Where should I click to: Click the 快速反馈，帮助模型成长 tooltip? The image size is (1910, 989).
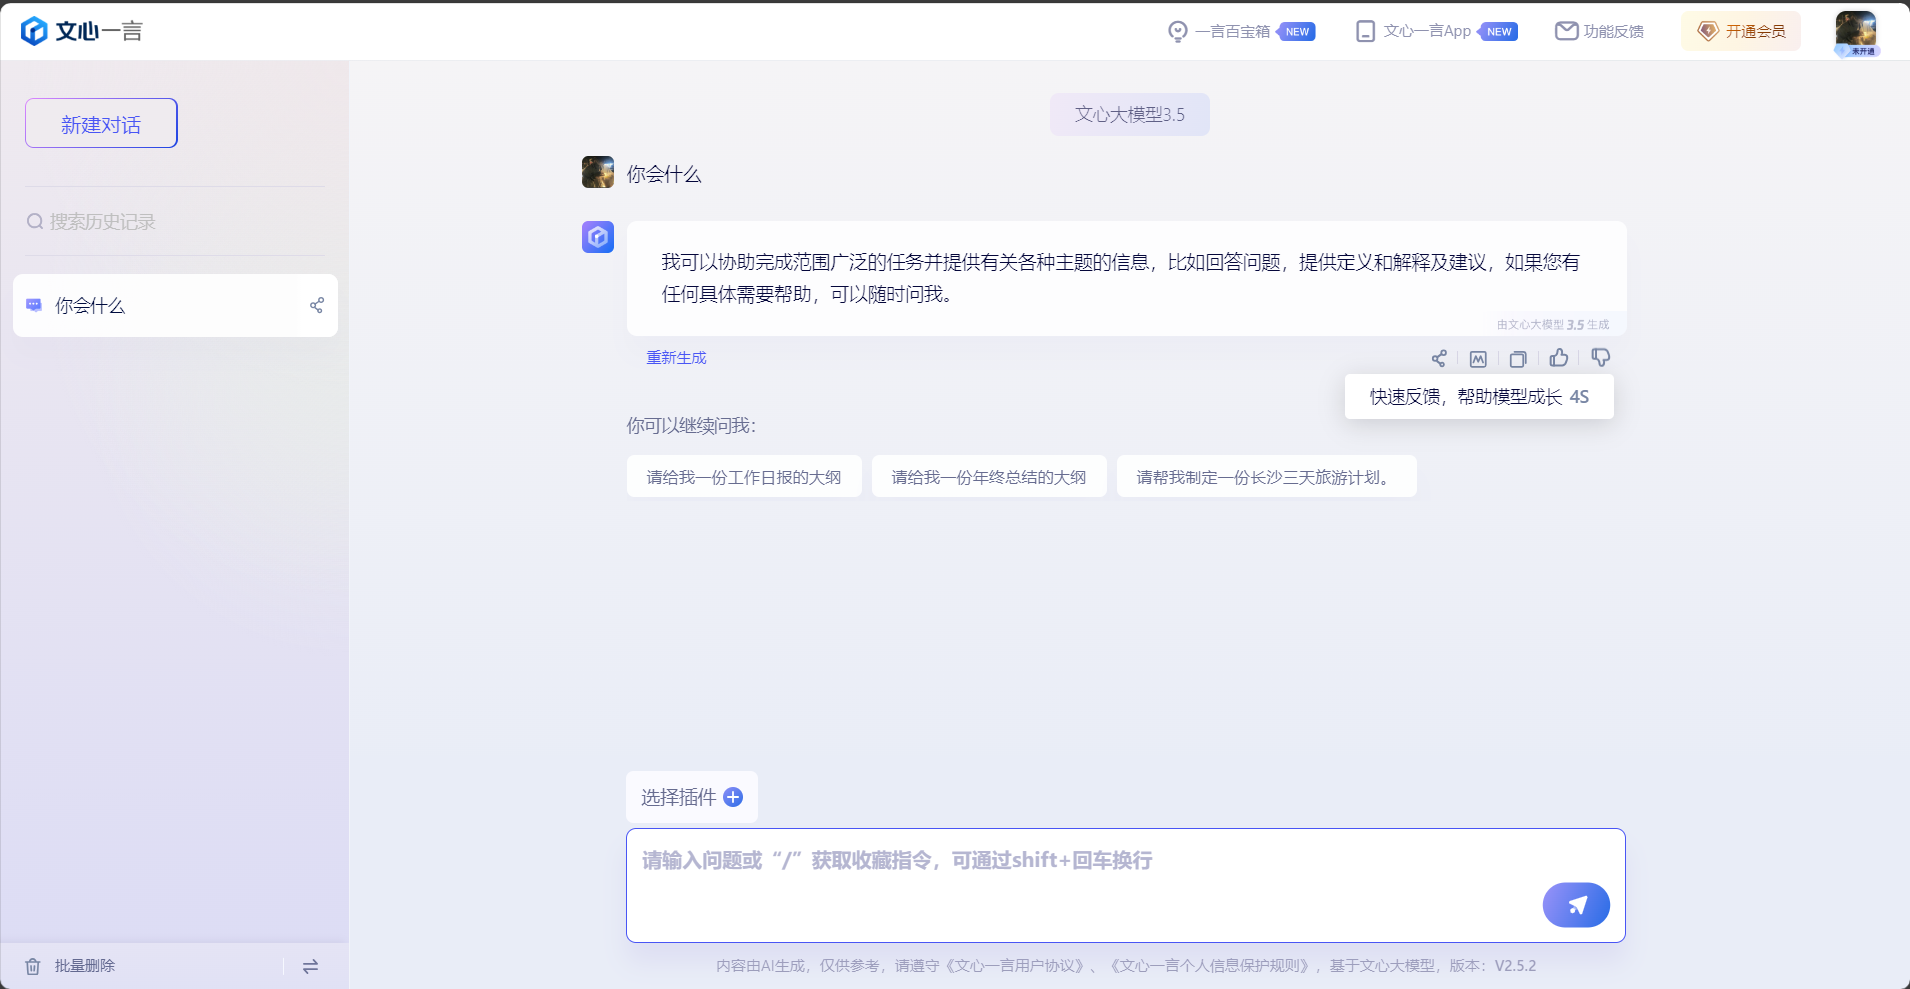pyautogui.click(x=1479, y=397)
